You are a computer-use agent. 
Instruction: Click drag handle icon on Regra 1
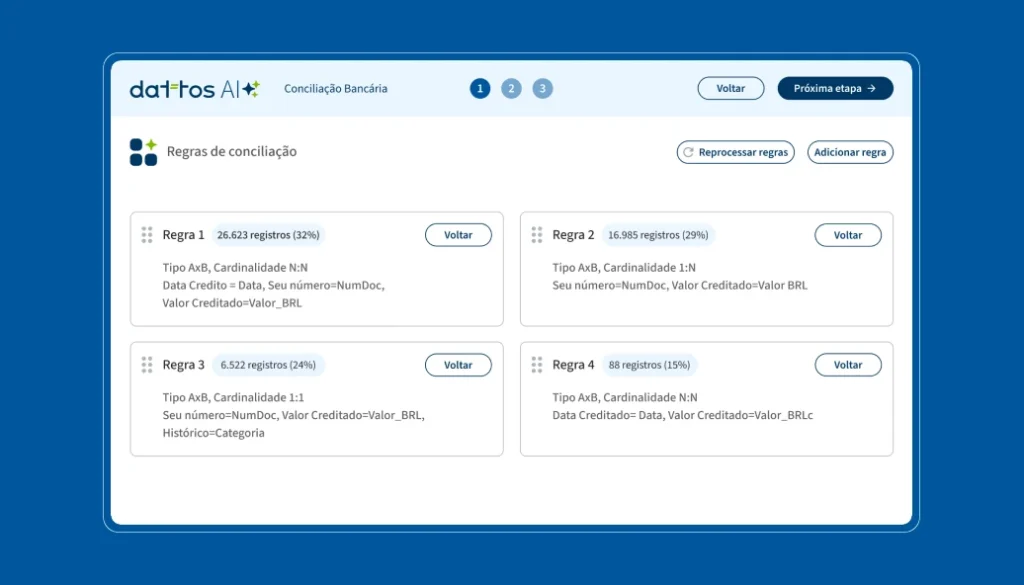[x=147, y=235]
